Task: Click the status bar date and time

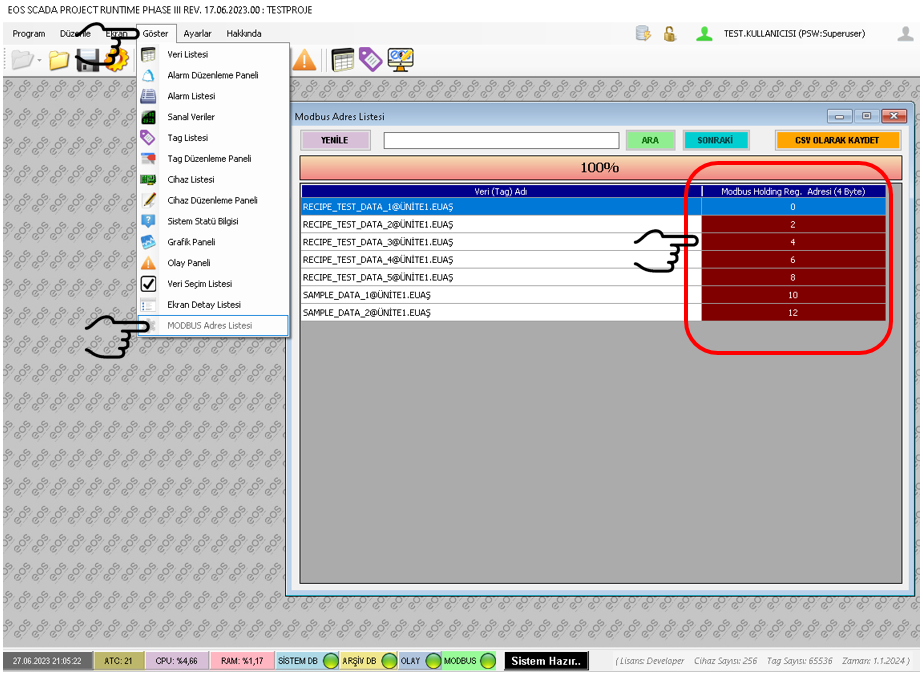Action: [48, 661]
